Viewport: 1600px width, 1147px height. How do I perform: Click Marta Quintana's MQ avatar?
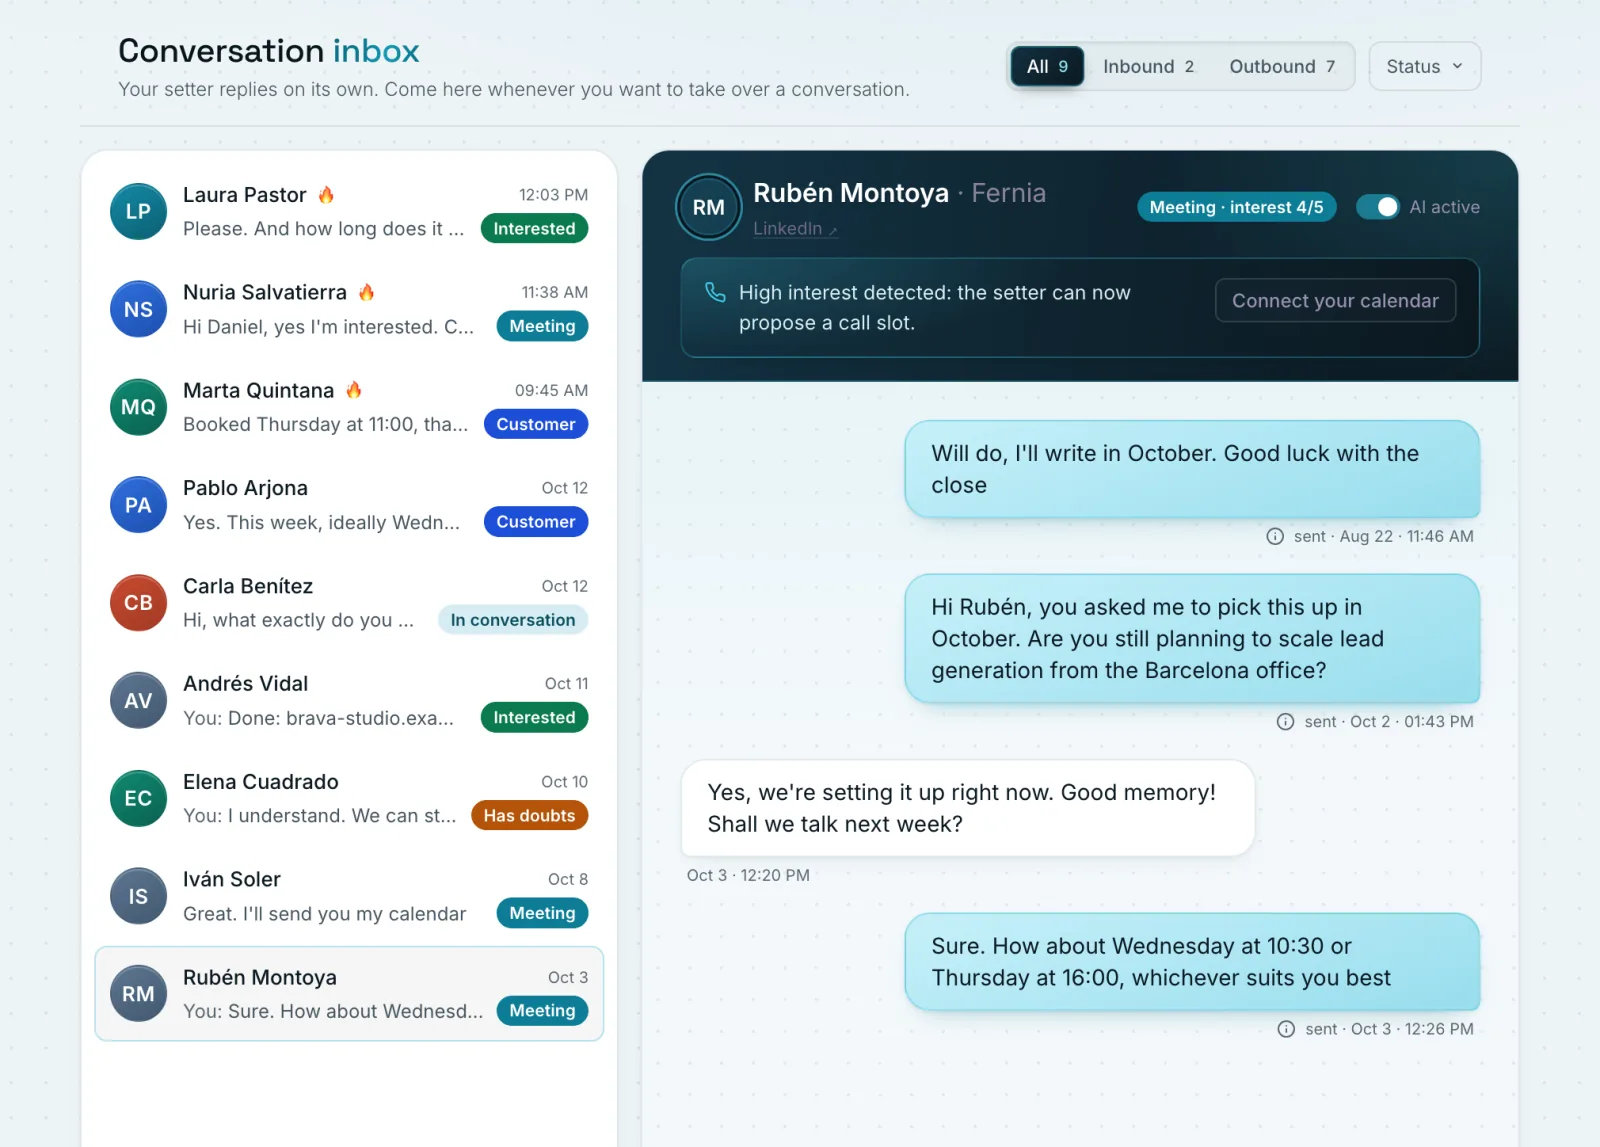point(138,407)
